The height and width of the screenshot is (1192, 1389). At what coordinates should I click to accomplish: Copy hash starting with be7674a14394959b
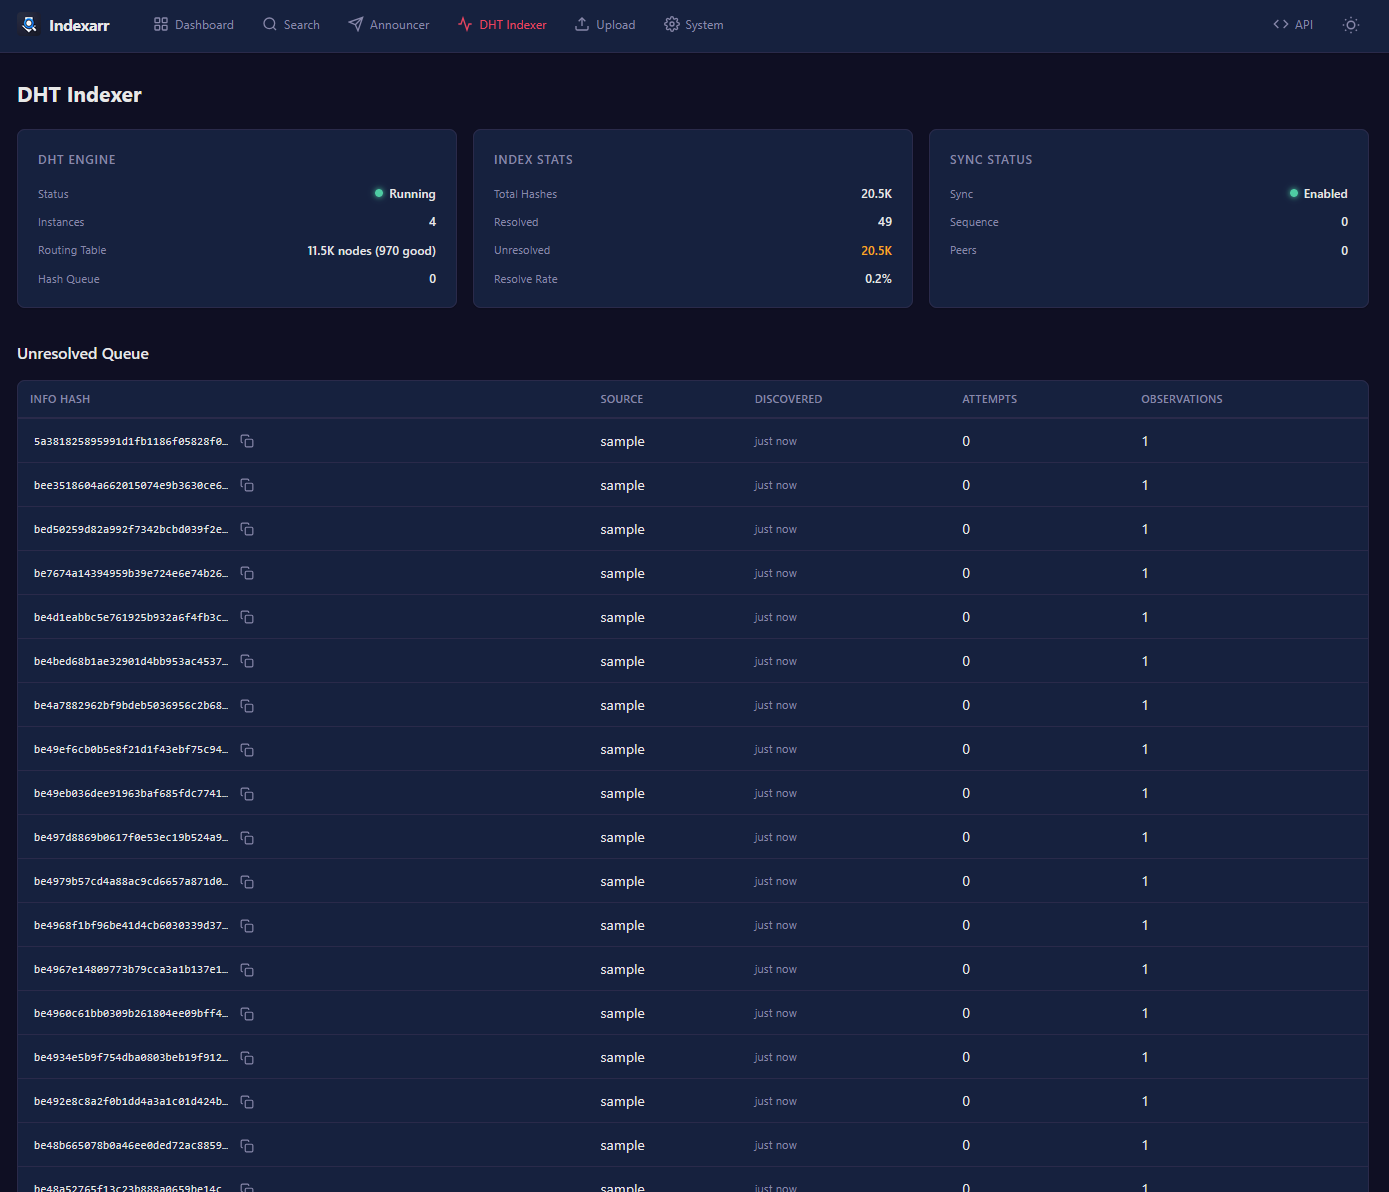click(x=247, y=574)
